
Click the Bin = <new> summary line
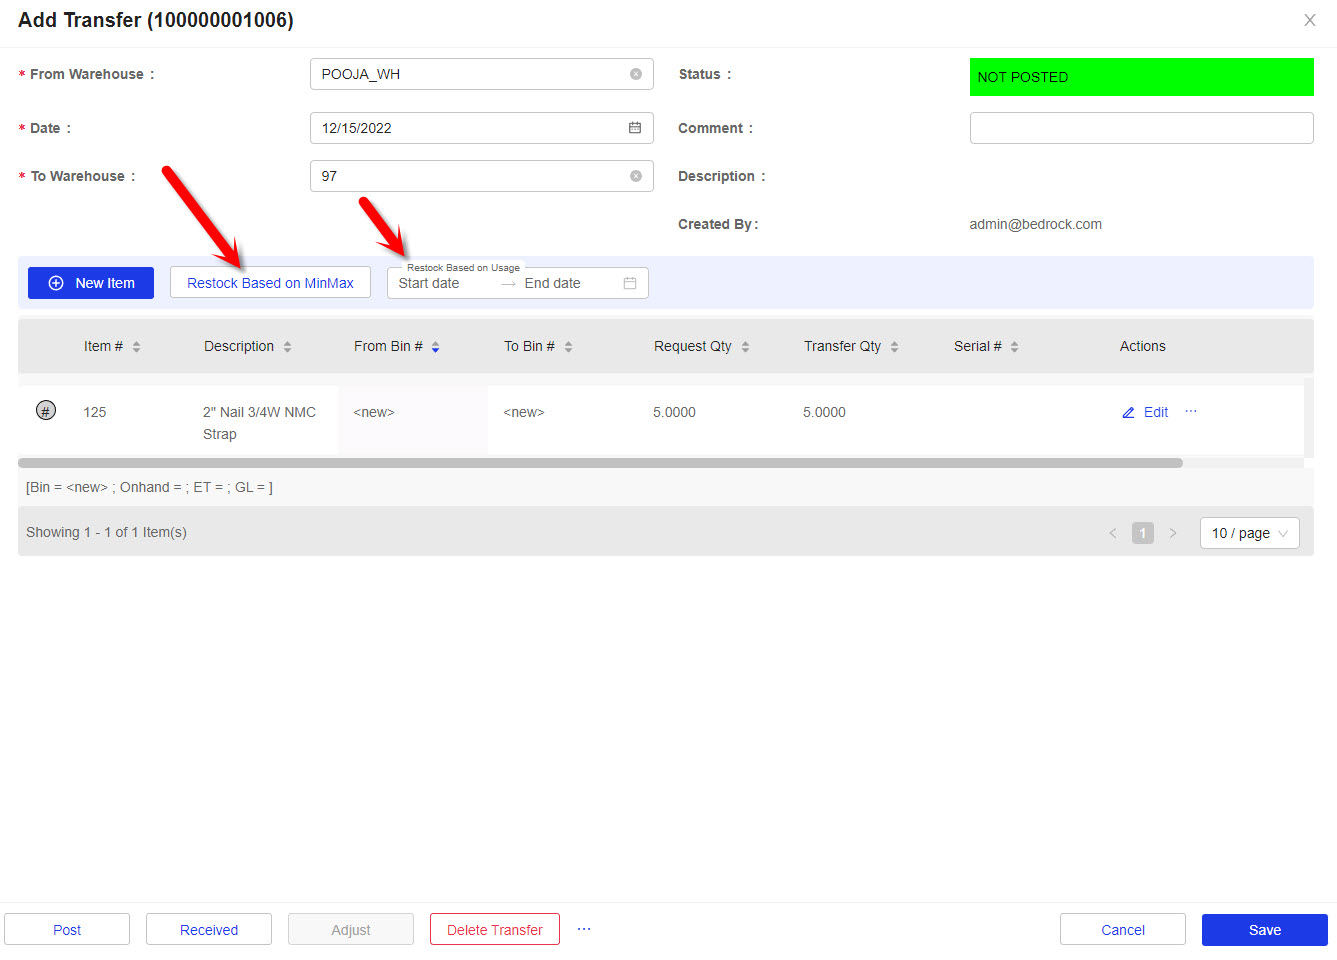149,487
